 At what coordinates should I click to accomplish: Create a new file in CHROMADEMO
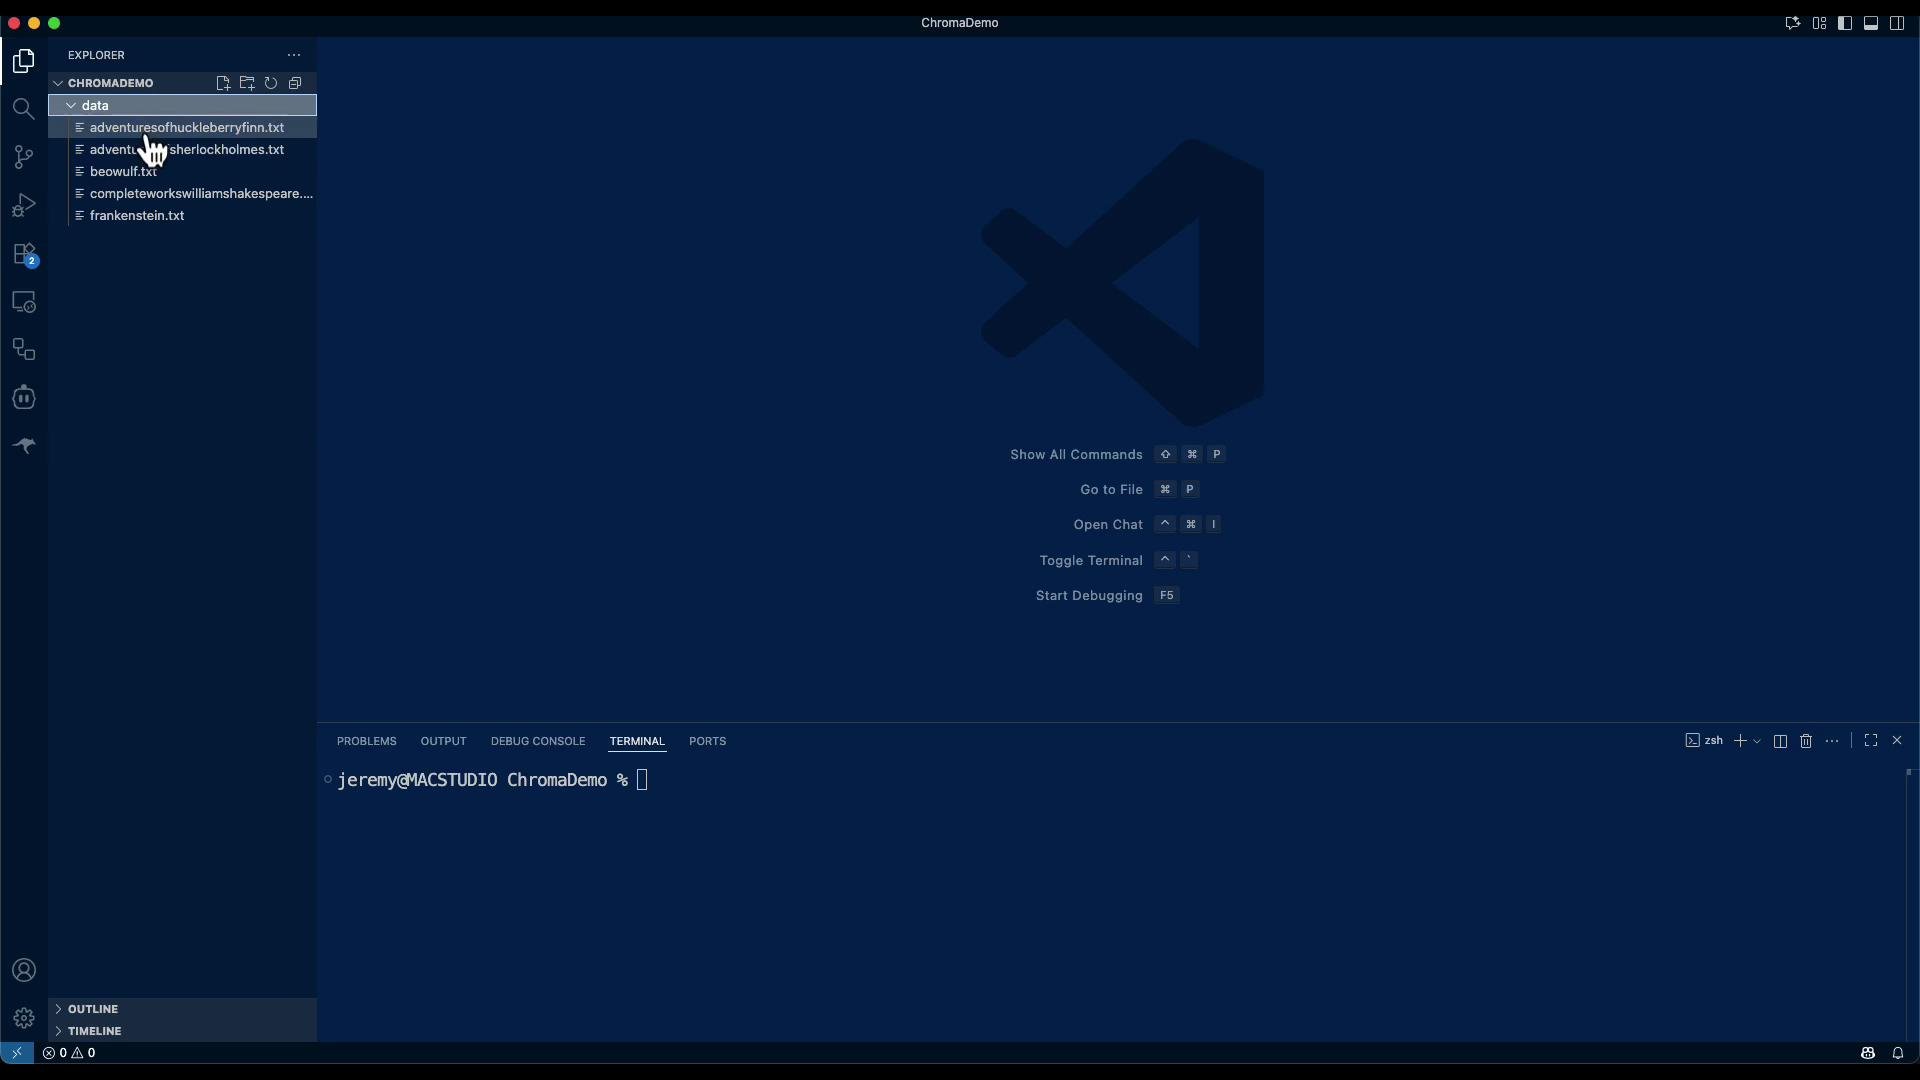(223, 83)
